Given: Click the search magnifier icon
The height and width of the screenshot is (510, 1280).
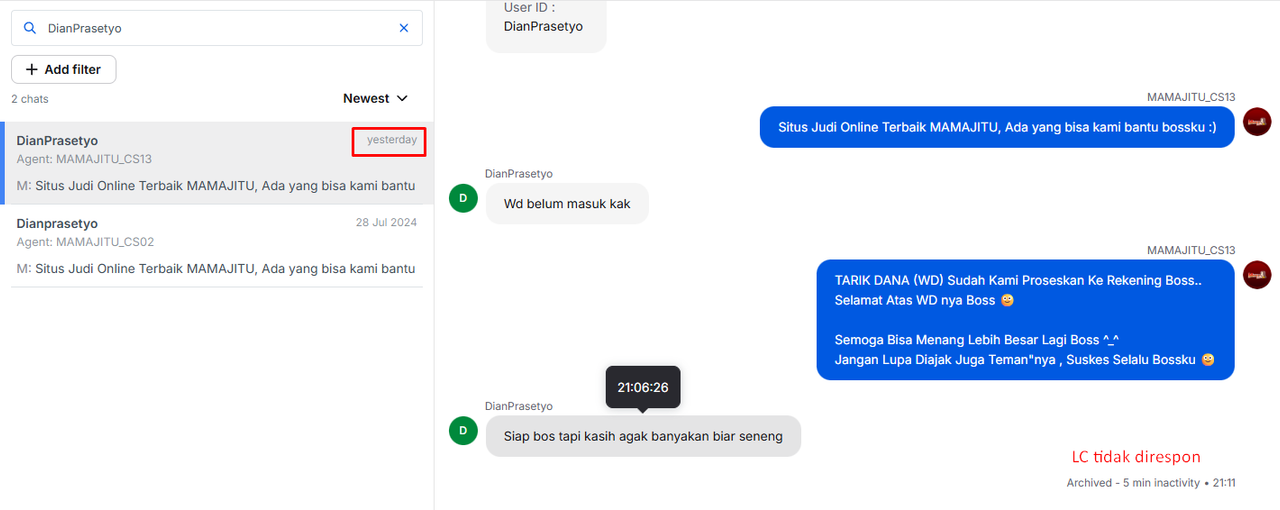Looking at the screenshot, I should pyautogui.click(x=30, y=28).
